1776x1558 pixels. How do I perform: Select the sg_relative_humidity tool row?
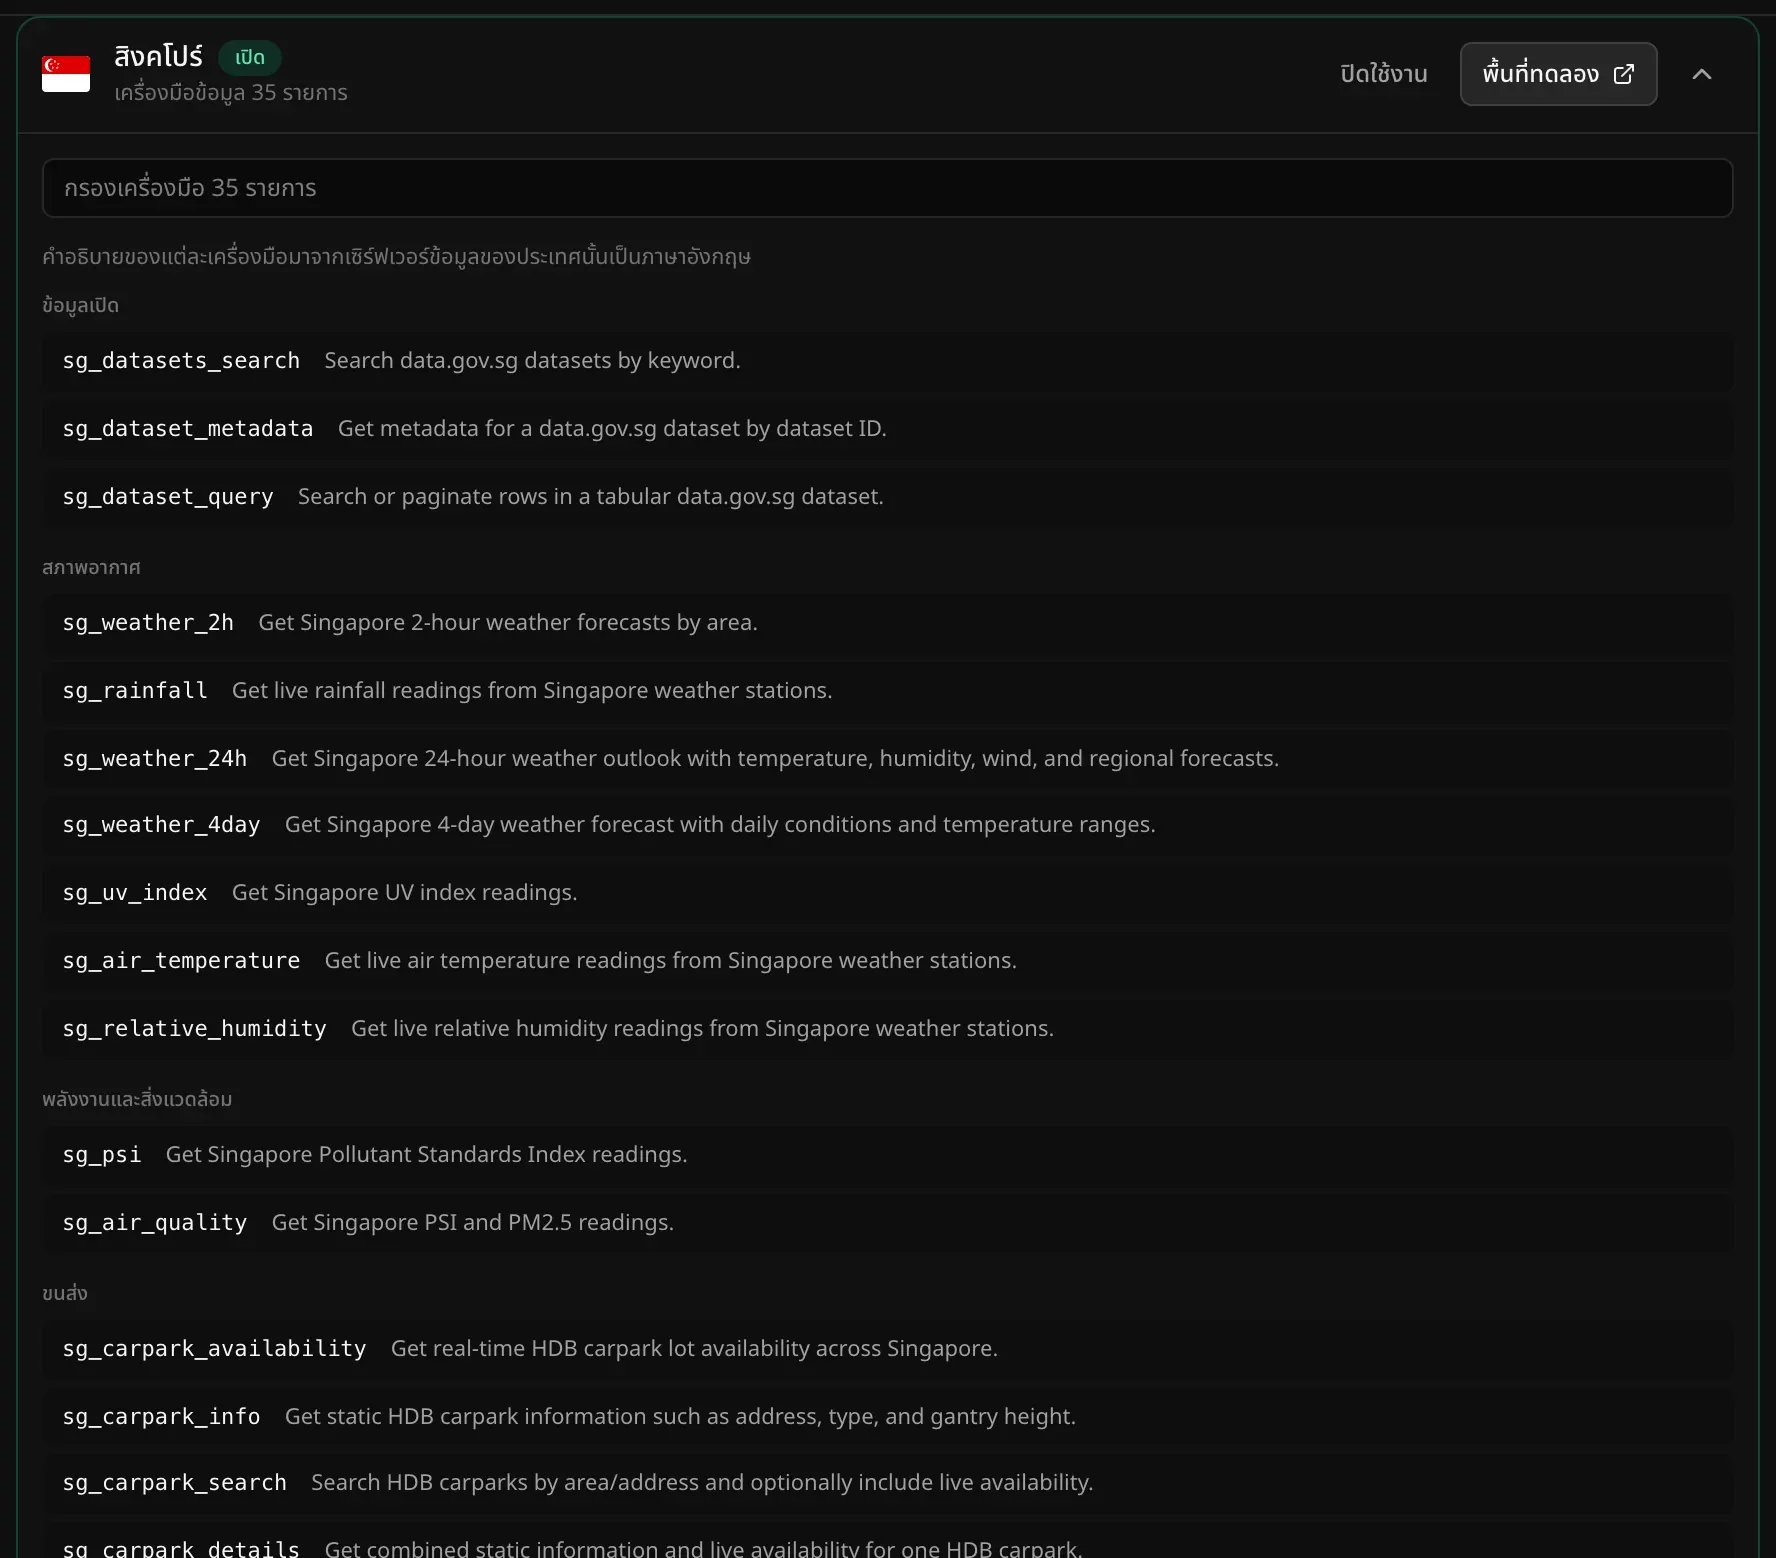coord(887,1029)
